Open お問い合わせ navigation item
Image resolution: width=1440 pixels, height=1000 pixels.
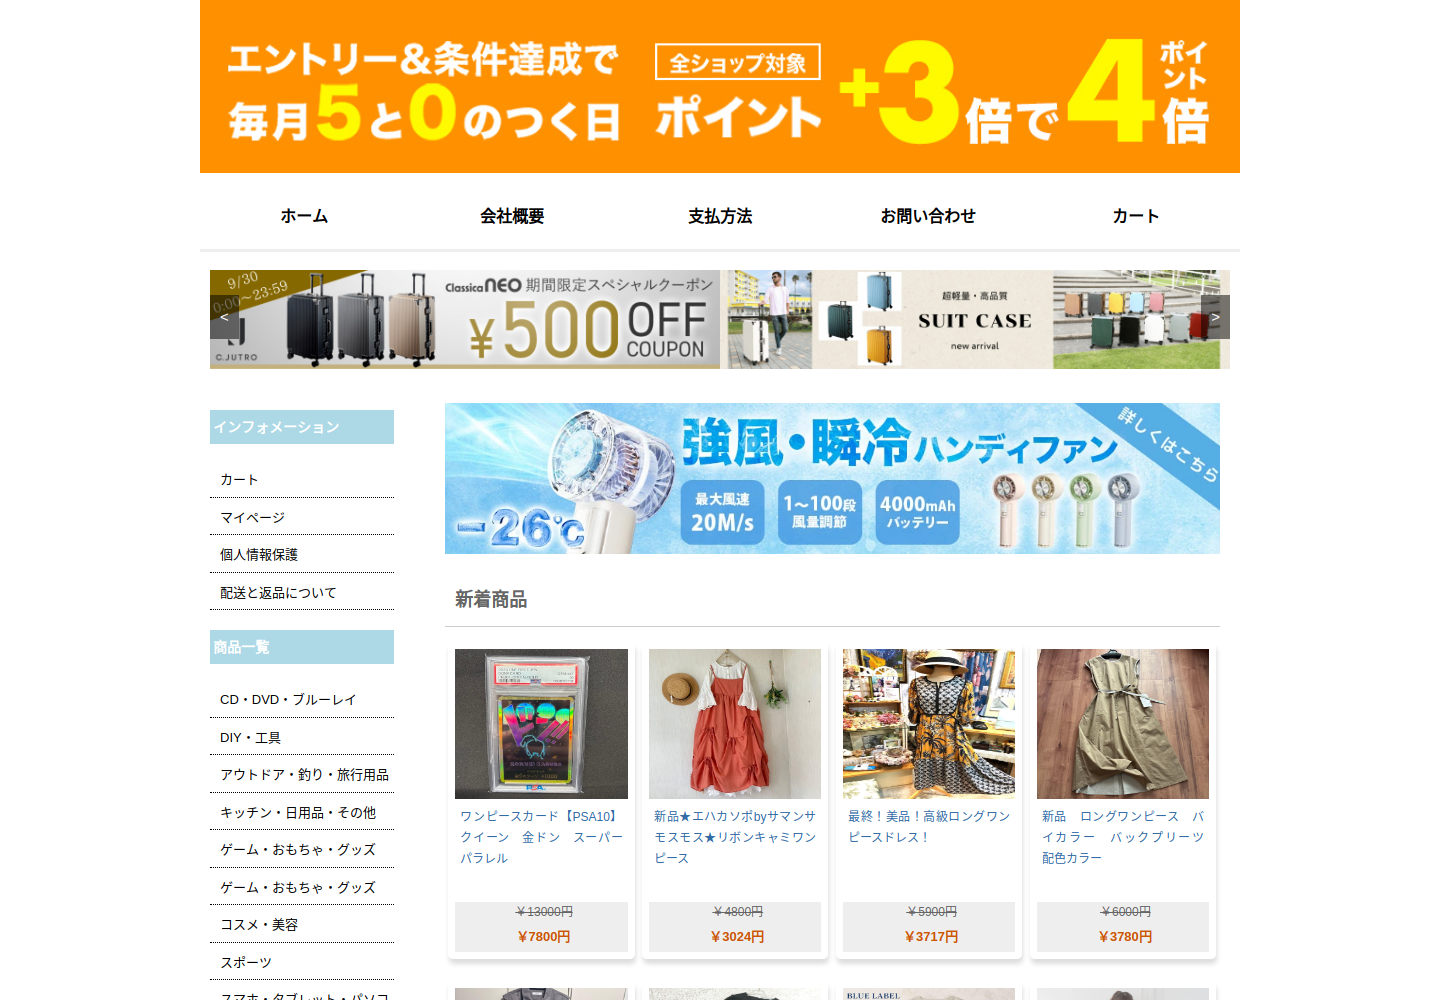click(928, 216)
